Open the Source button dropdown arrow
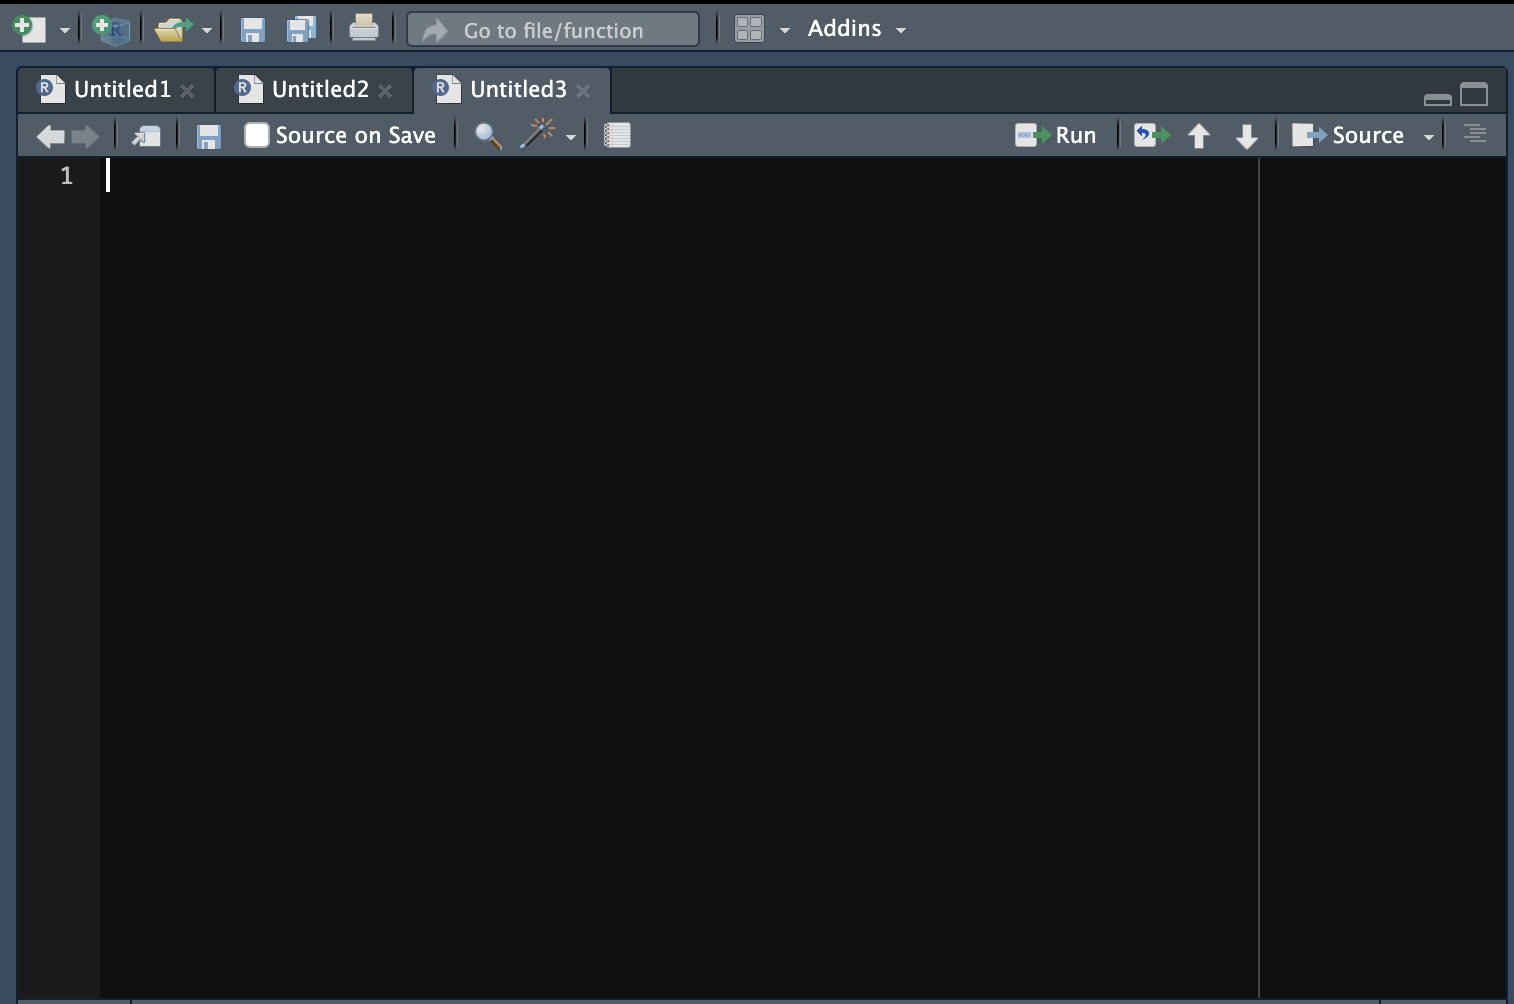This screenshot has width=1514, height=1004. coord(1428,135)
